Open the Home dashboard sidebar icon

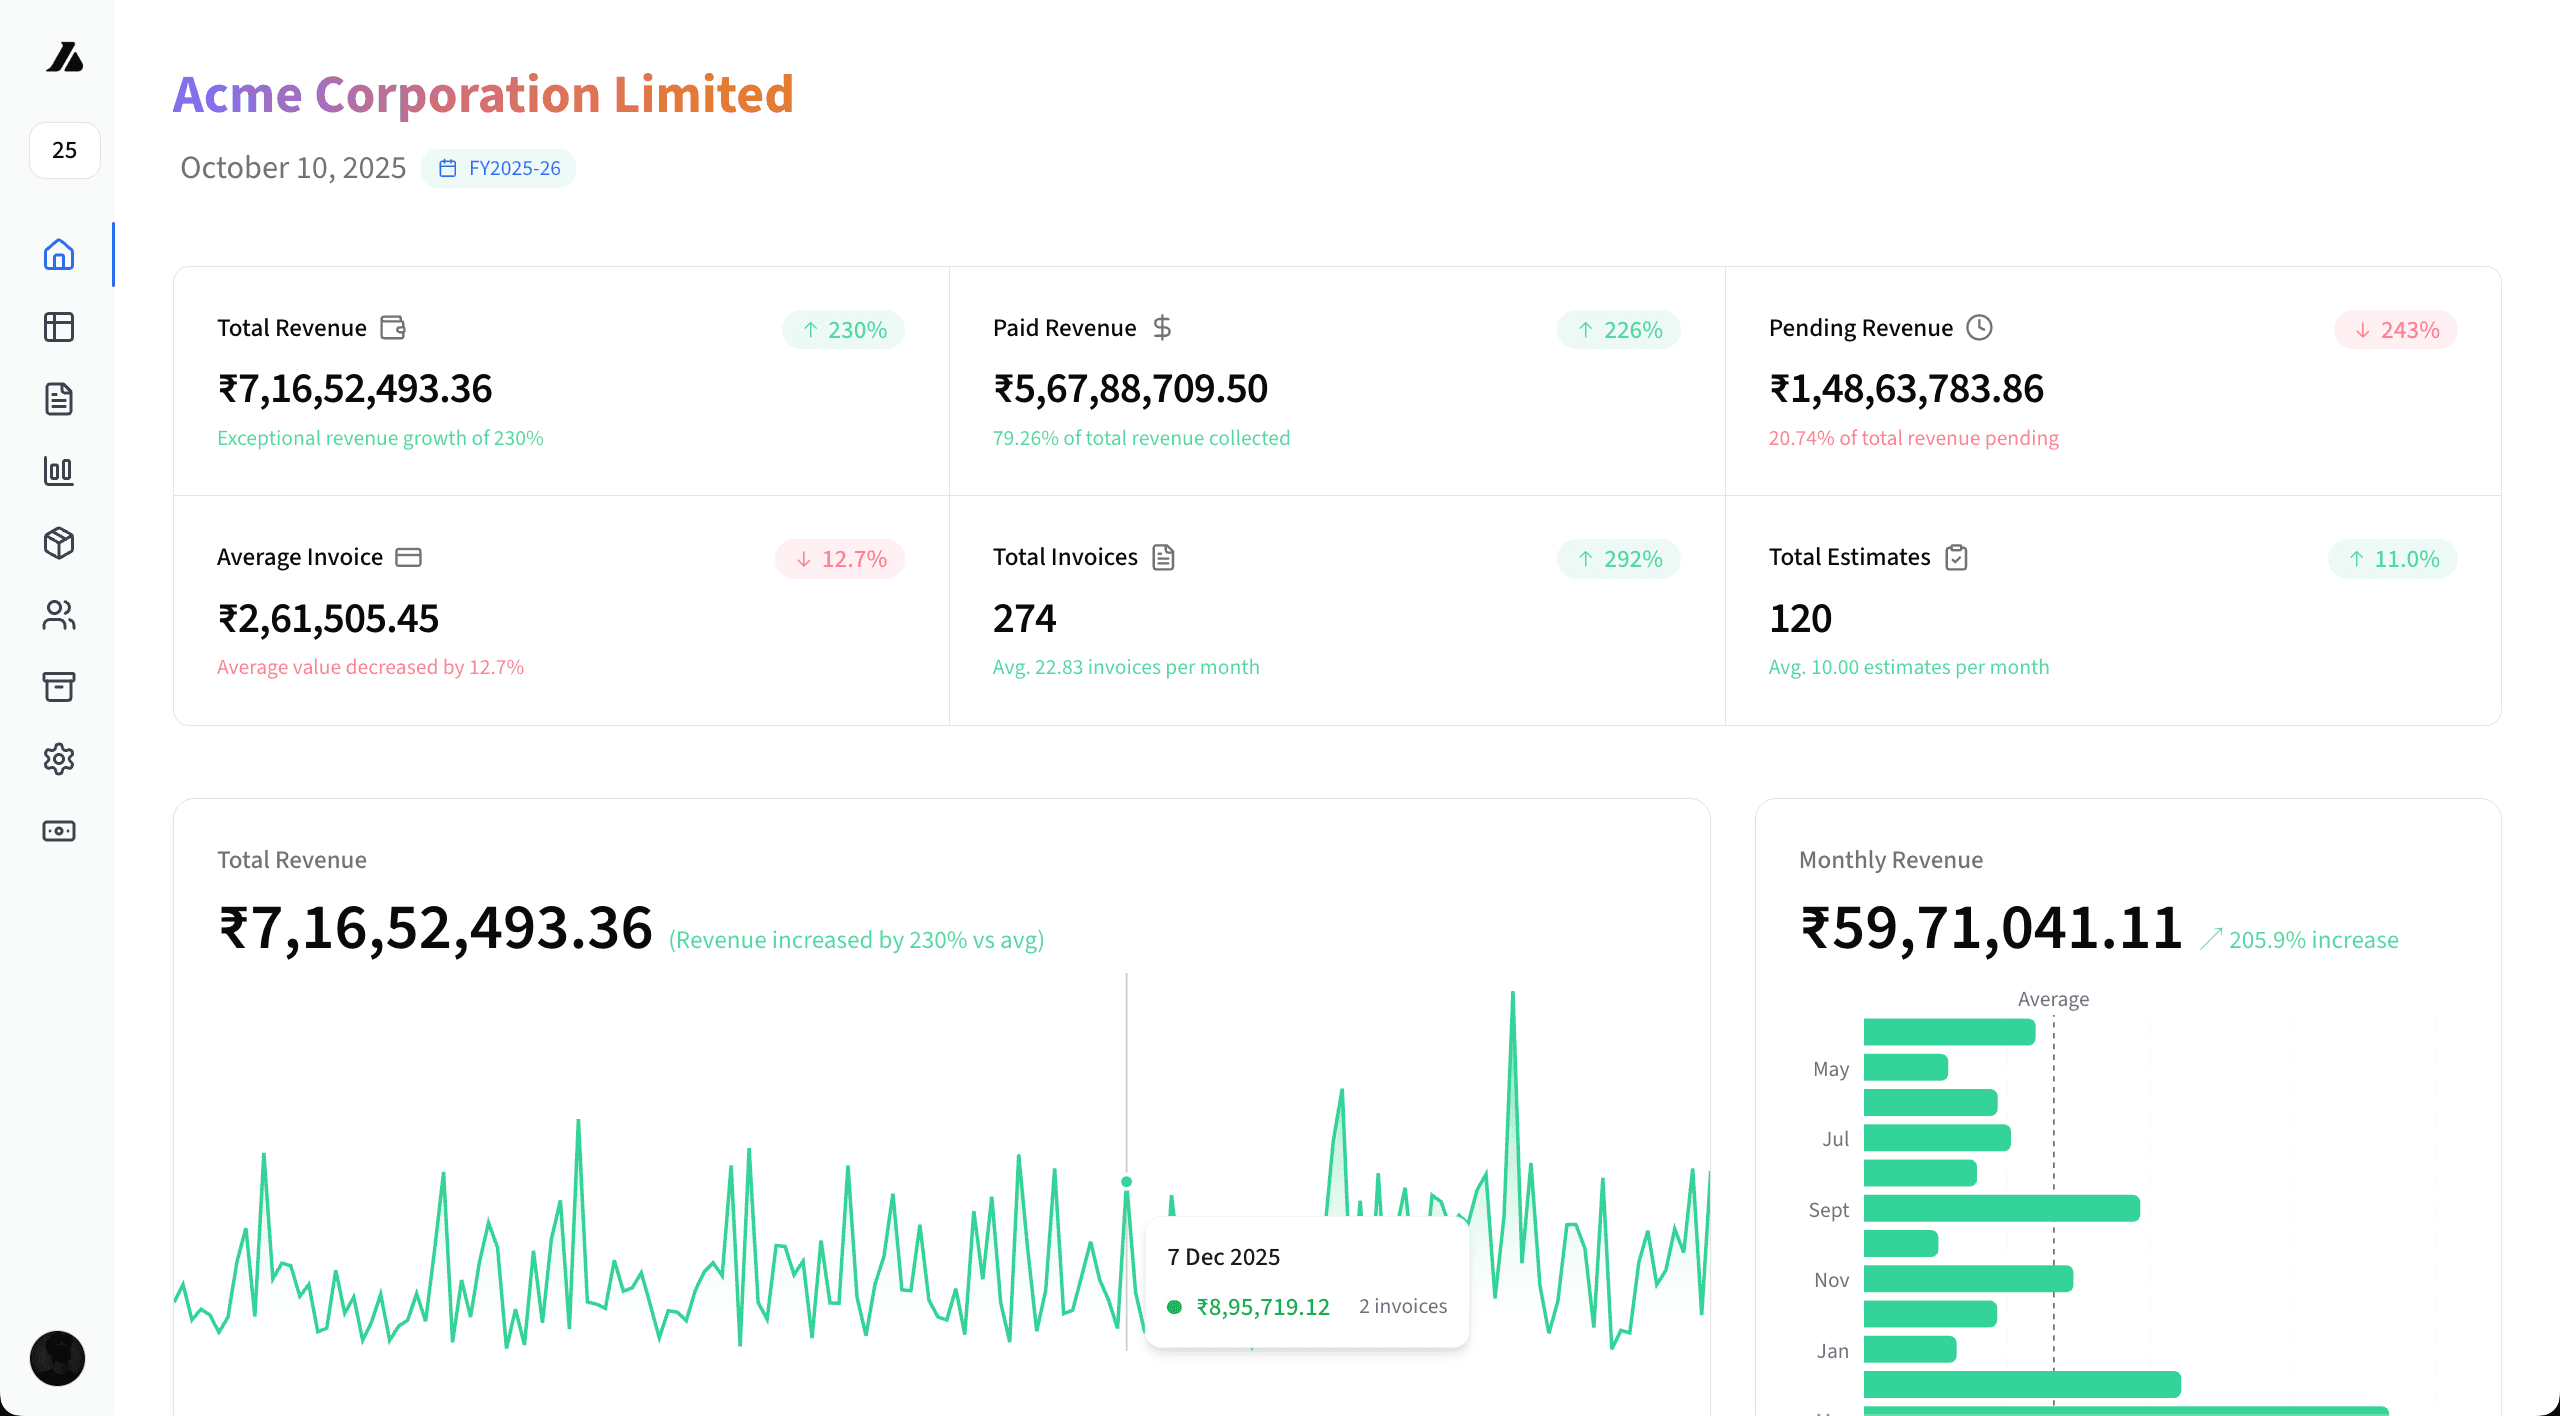[59, 255]
